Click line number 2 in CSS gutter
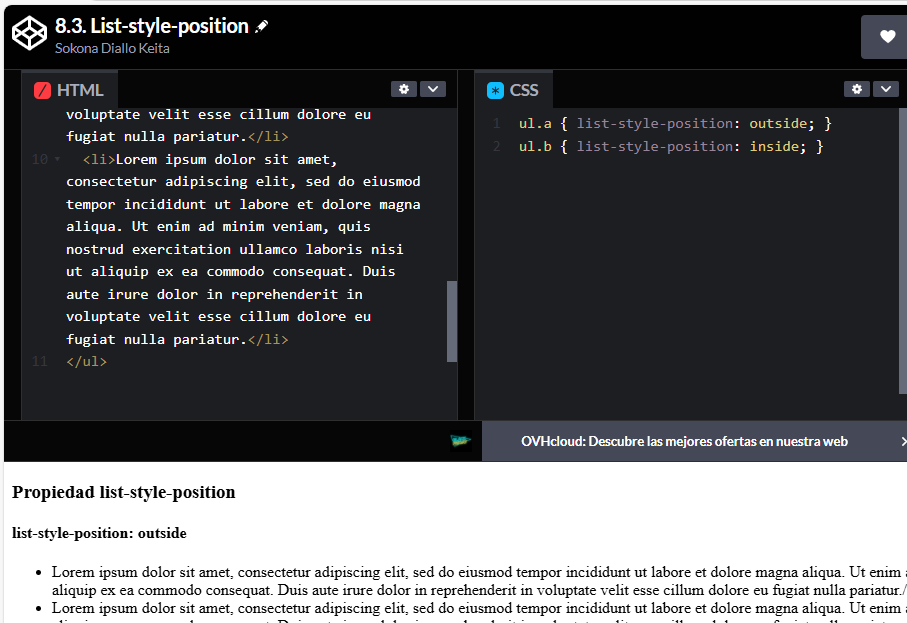Viewport: 907px width, 623px height. click(x=496, y=147)
